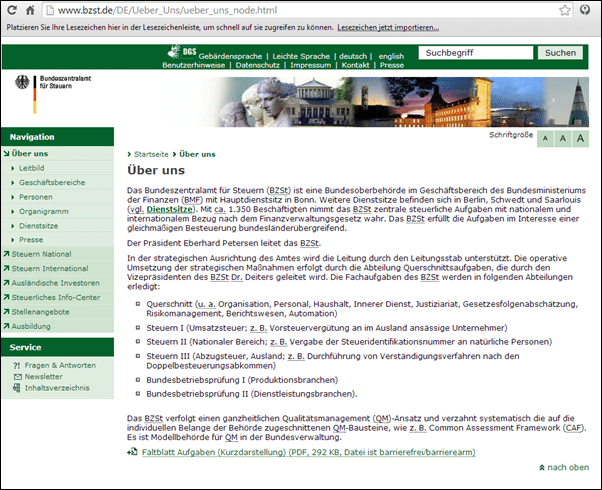Click the DGS sign language hand icon

tap(175, 51)
